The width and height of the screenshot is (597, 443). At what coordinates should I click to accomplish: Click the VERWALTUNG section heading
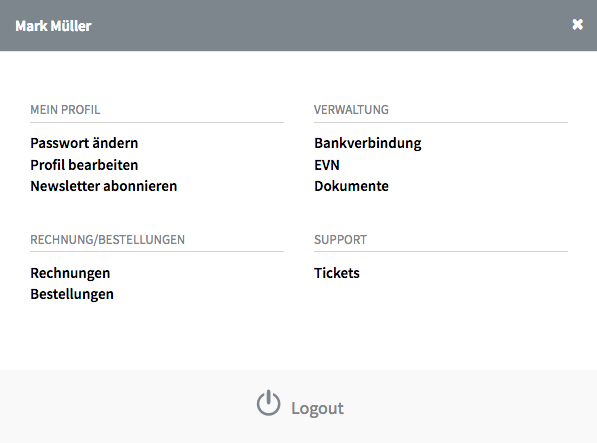351,110
